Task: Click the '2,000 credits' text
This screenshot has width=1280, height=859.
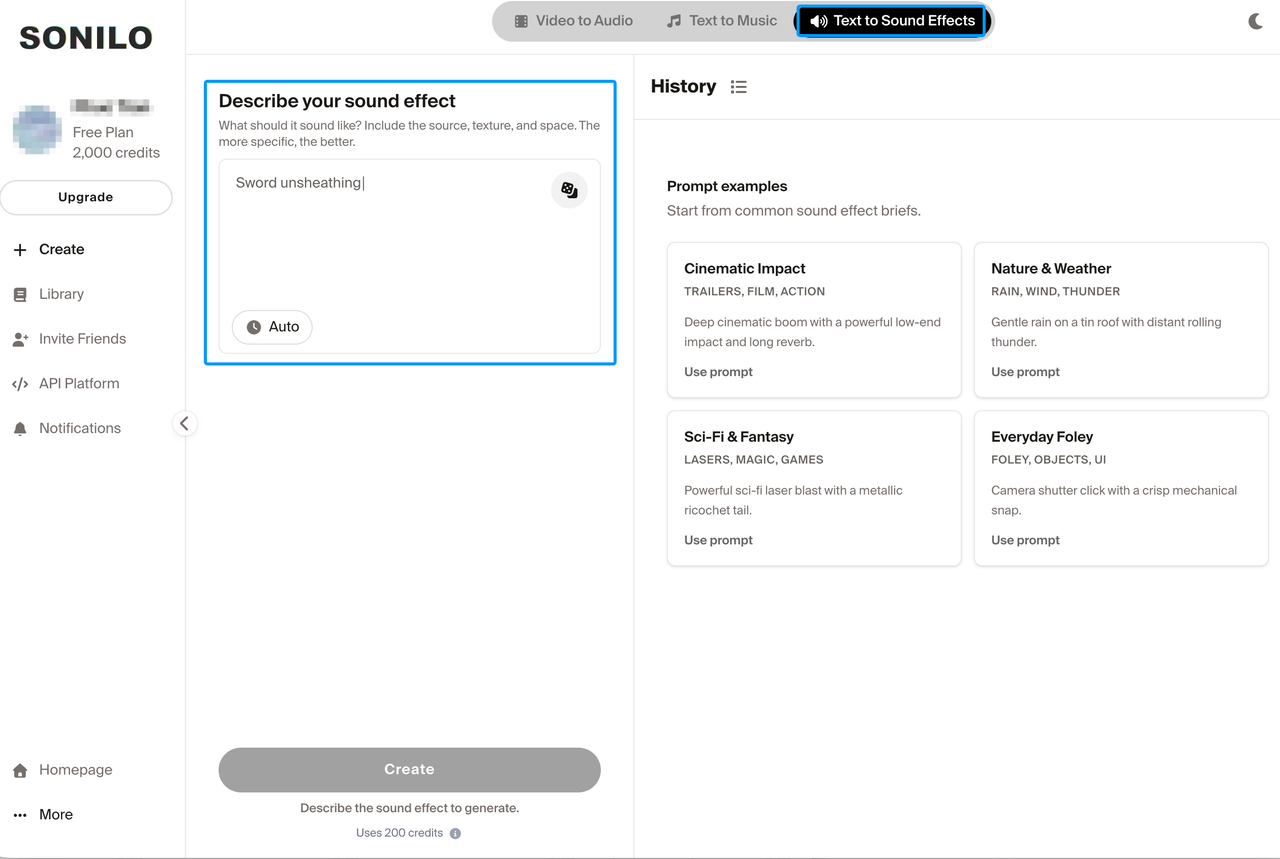Action: (116, 153)
